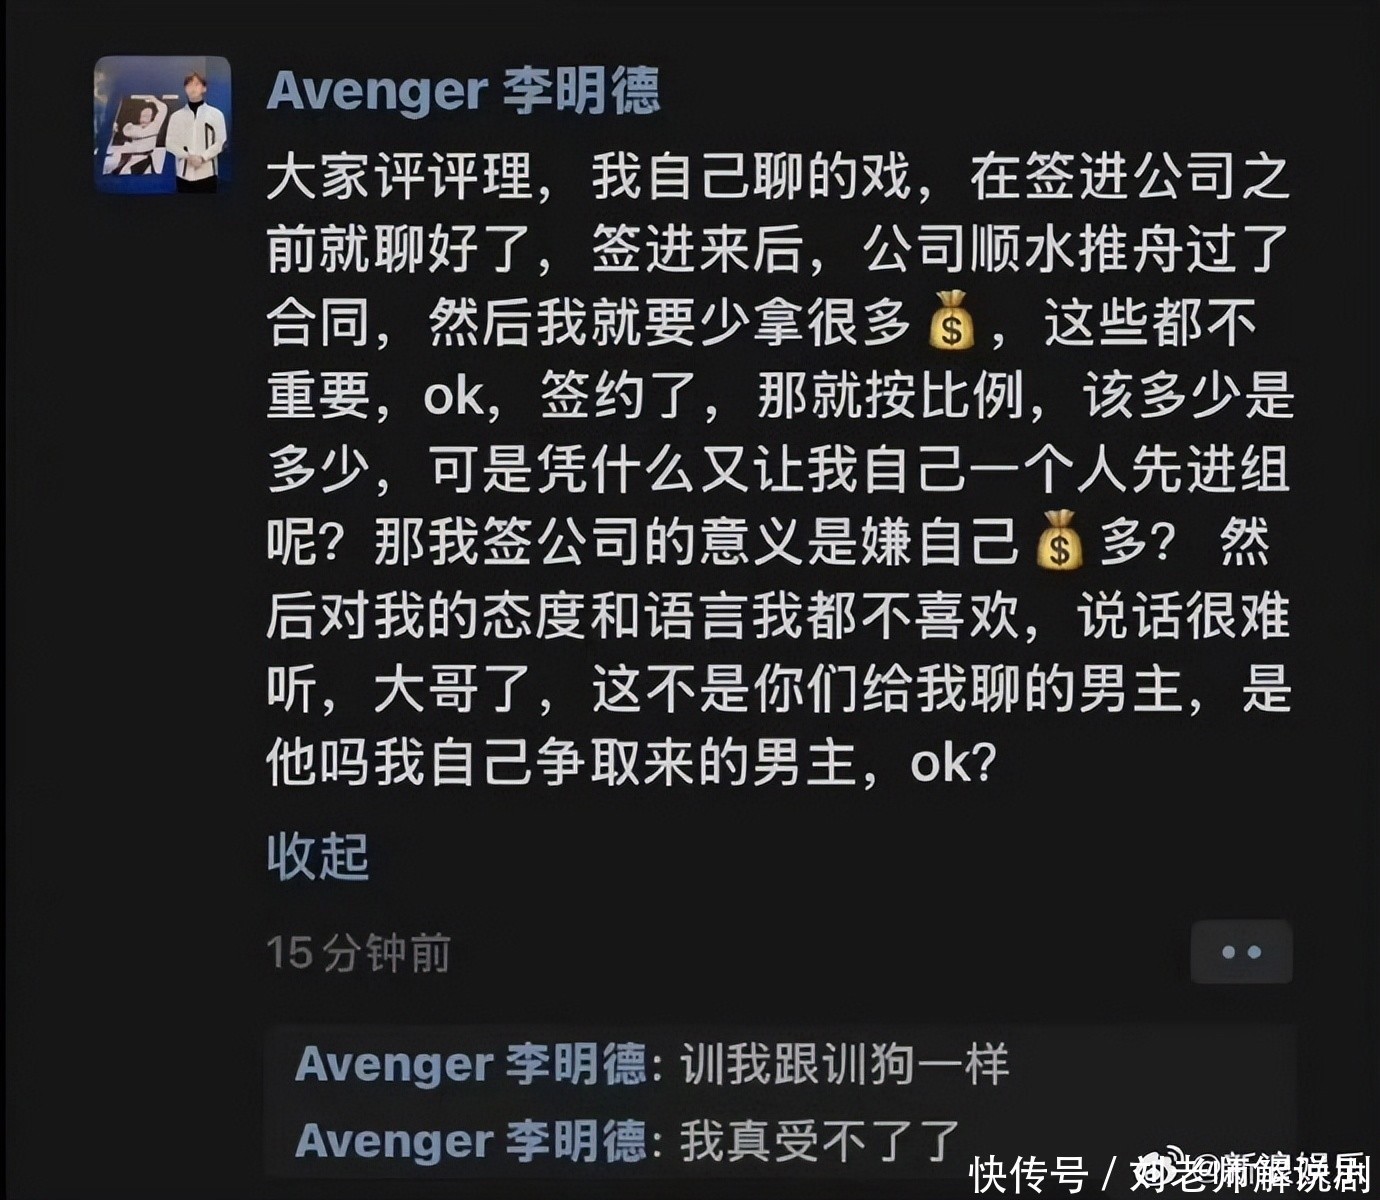This screenshot has height=1200, width=1380.
Task: Tap the two-dot comment and like button
Action: [x=1241, y=952]
